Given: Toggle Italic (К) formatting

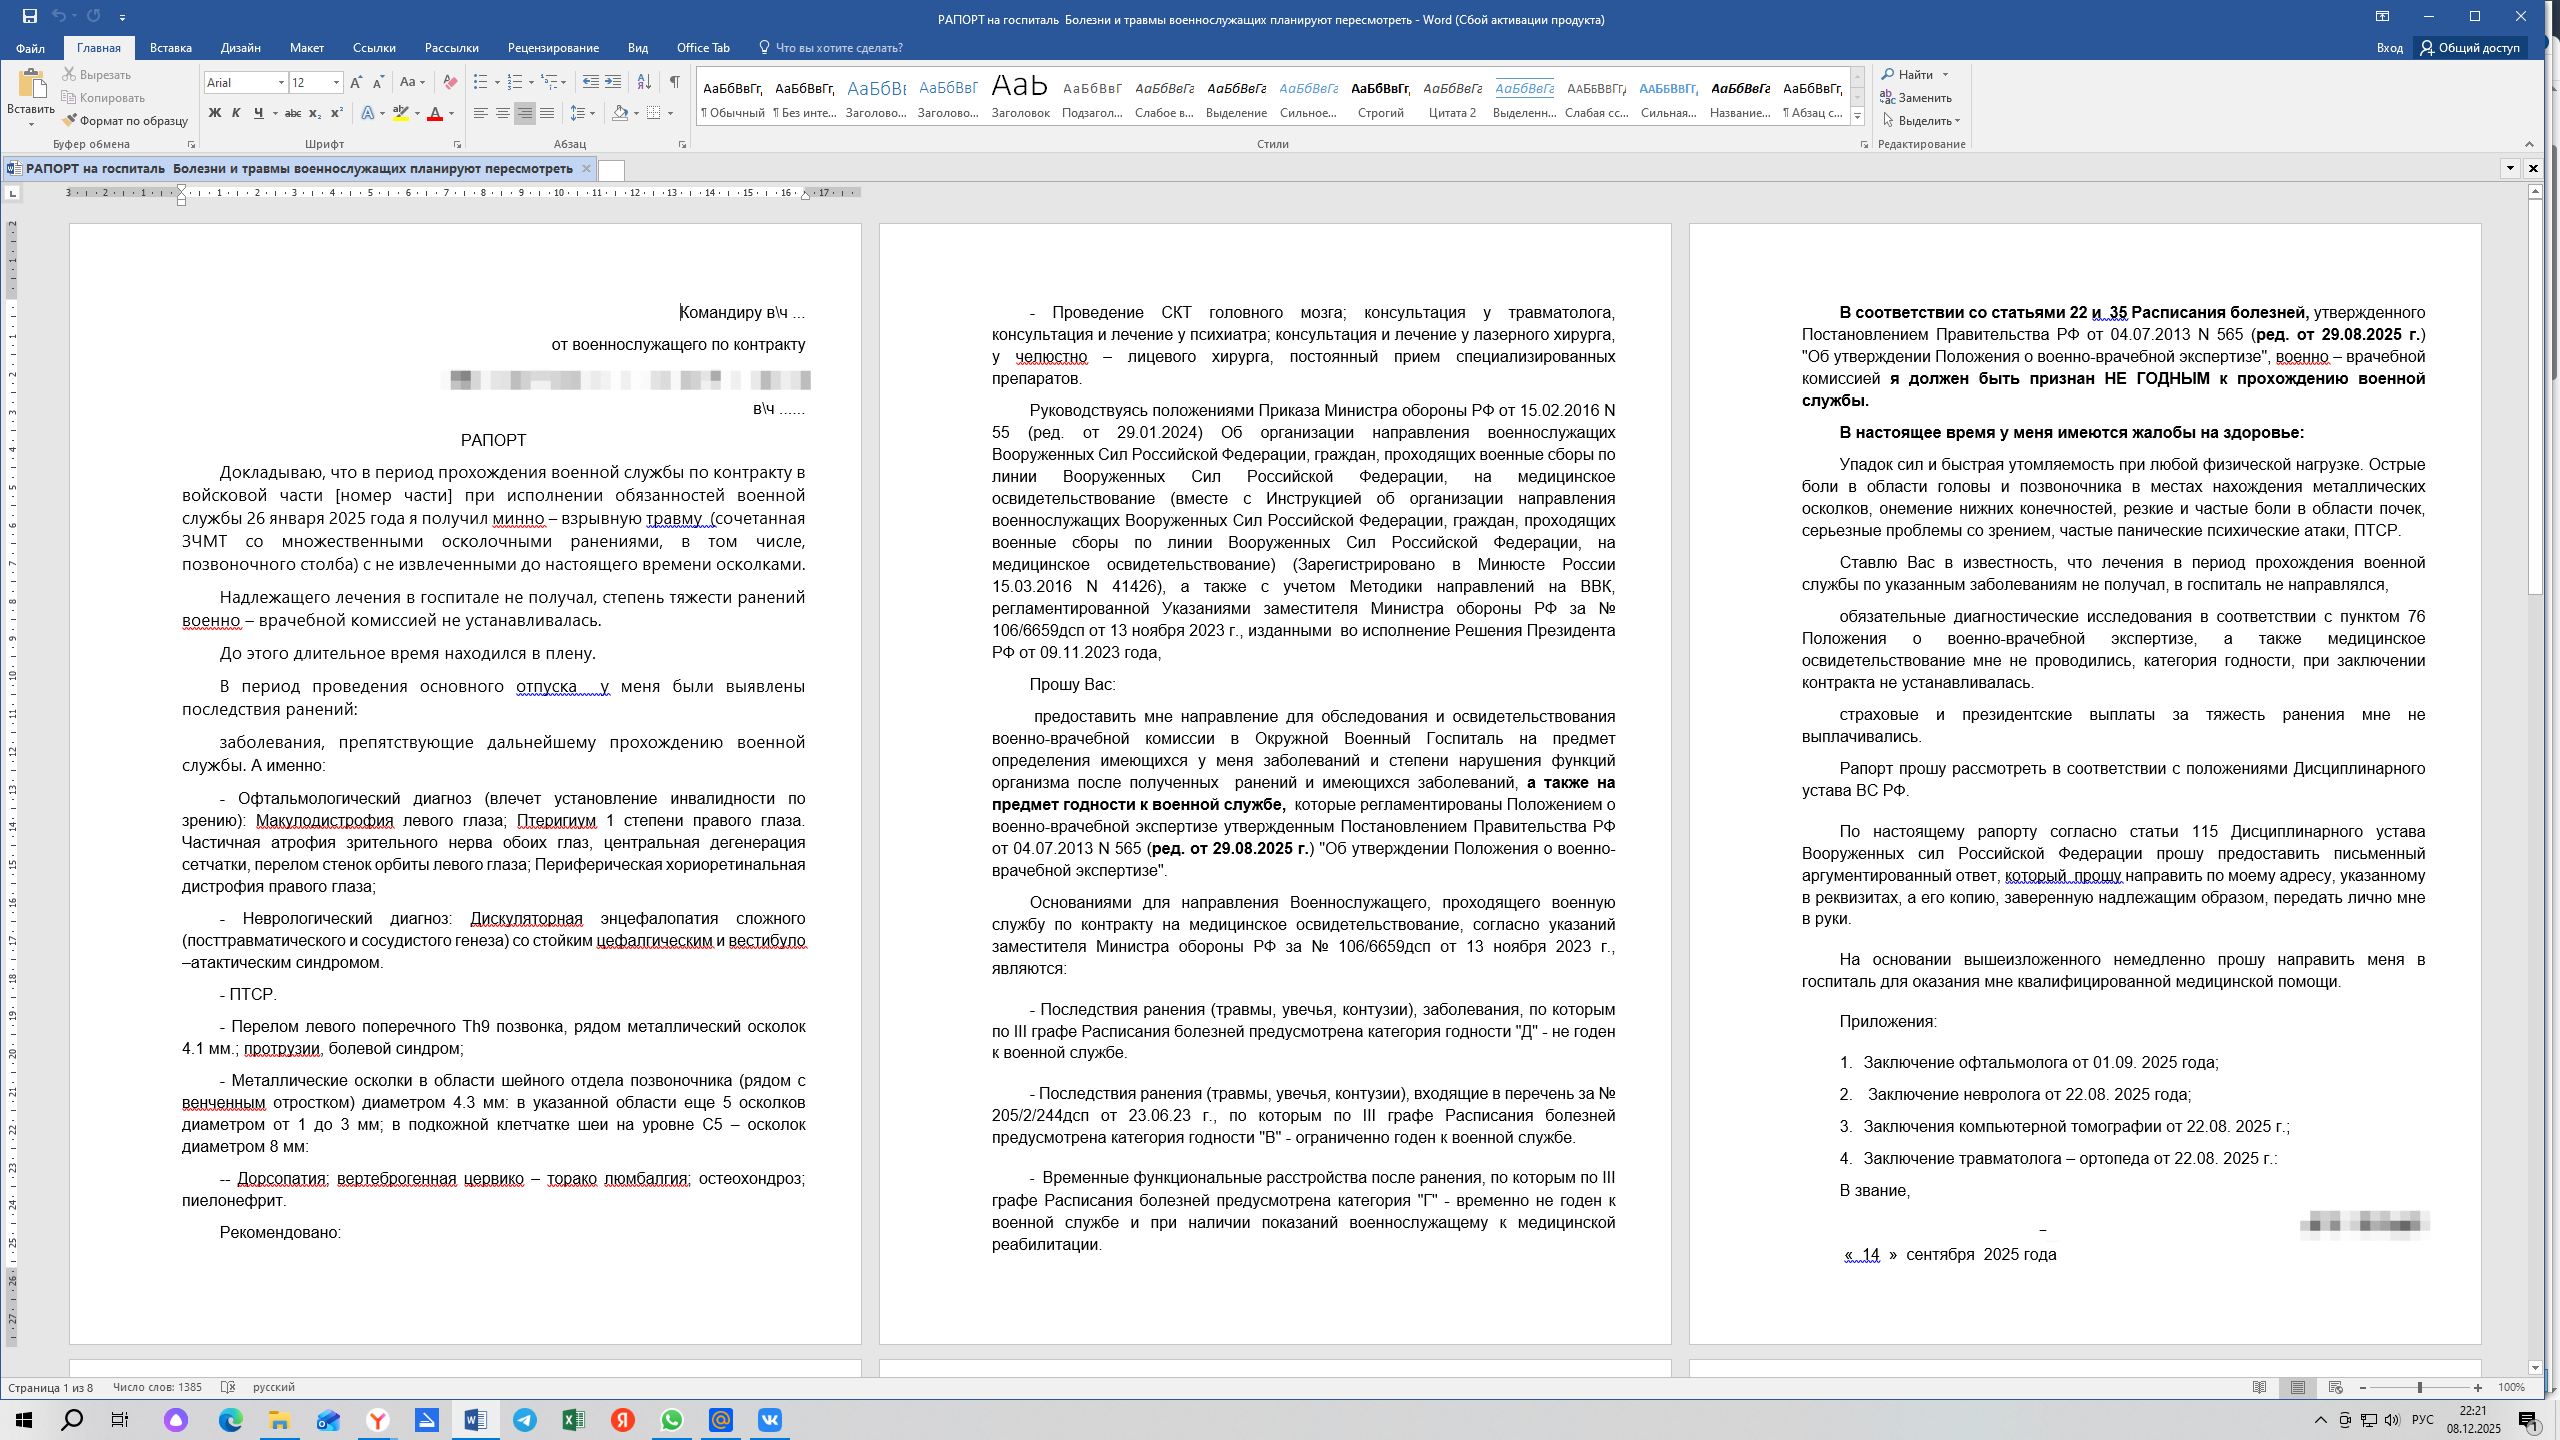Looking at the screenshot, I should [x=236, y=113].
